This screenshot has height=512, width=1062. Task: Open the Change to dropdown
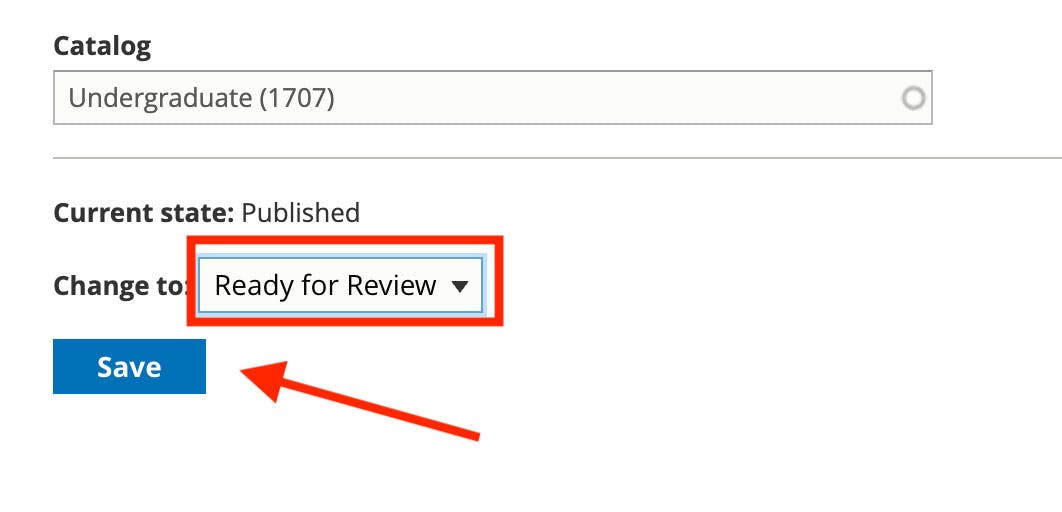point(340,285)
